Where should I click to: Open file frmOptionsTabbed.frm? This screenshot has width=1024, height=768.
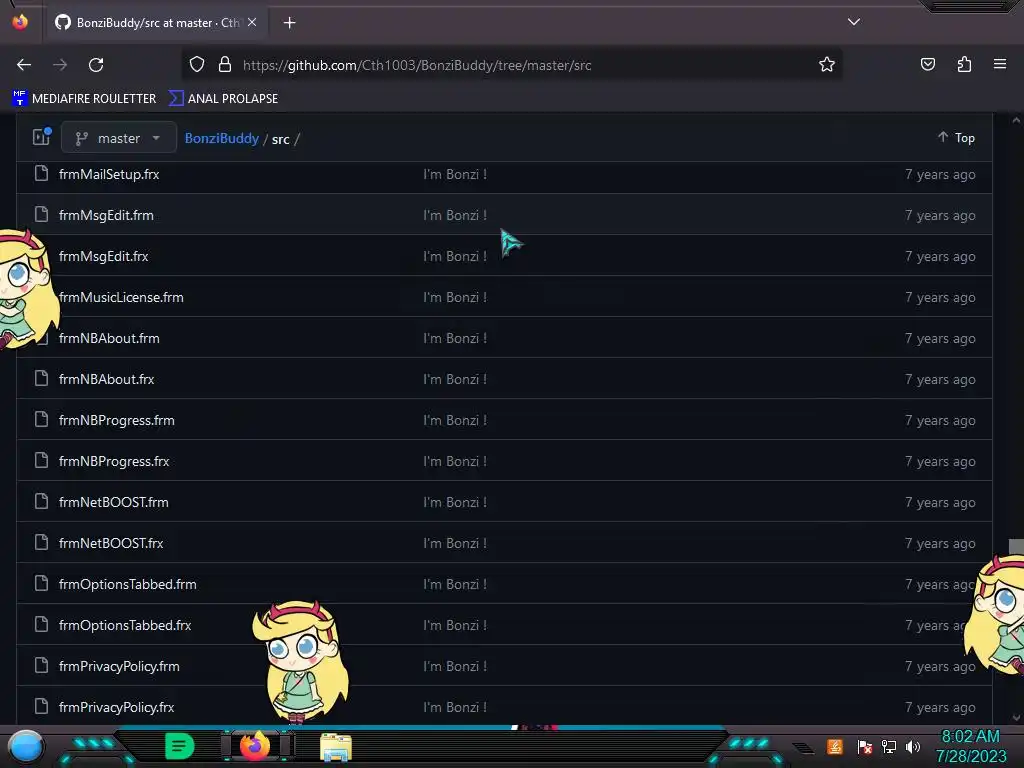pyautogui.click(x=128, y=584)
